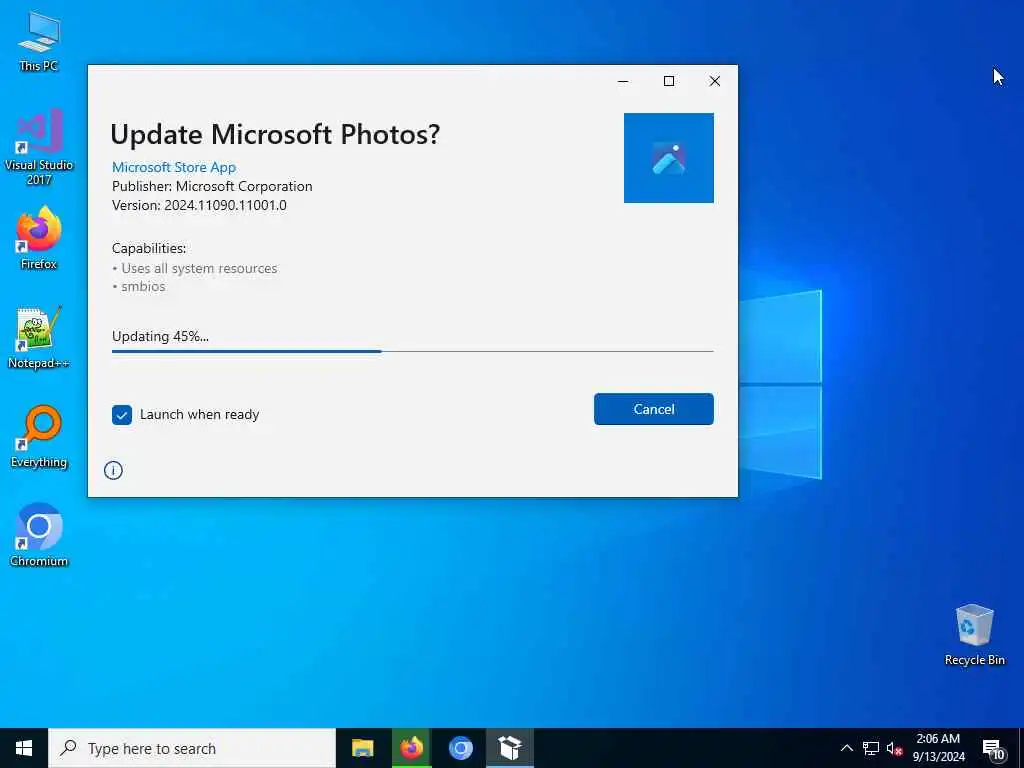The height and width of the screenshot is (768, 1024).
Task: Click the Version 2024.11090.11001.0 text
Action: (199, 205)
